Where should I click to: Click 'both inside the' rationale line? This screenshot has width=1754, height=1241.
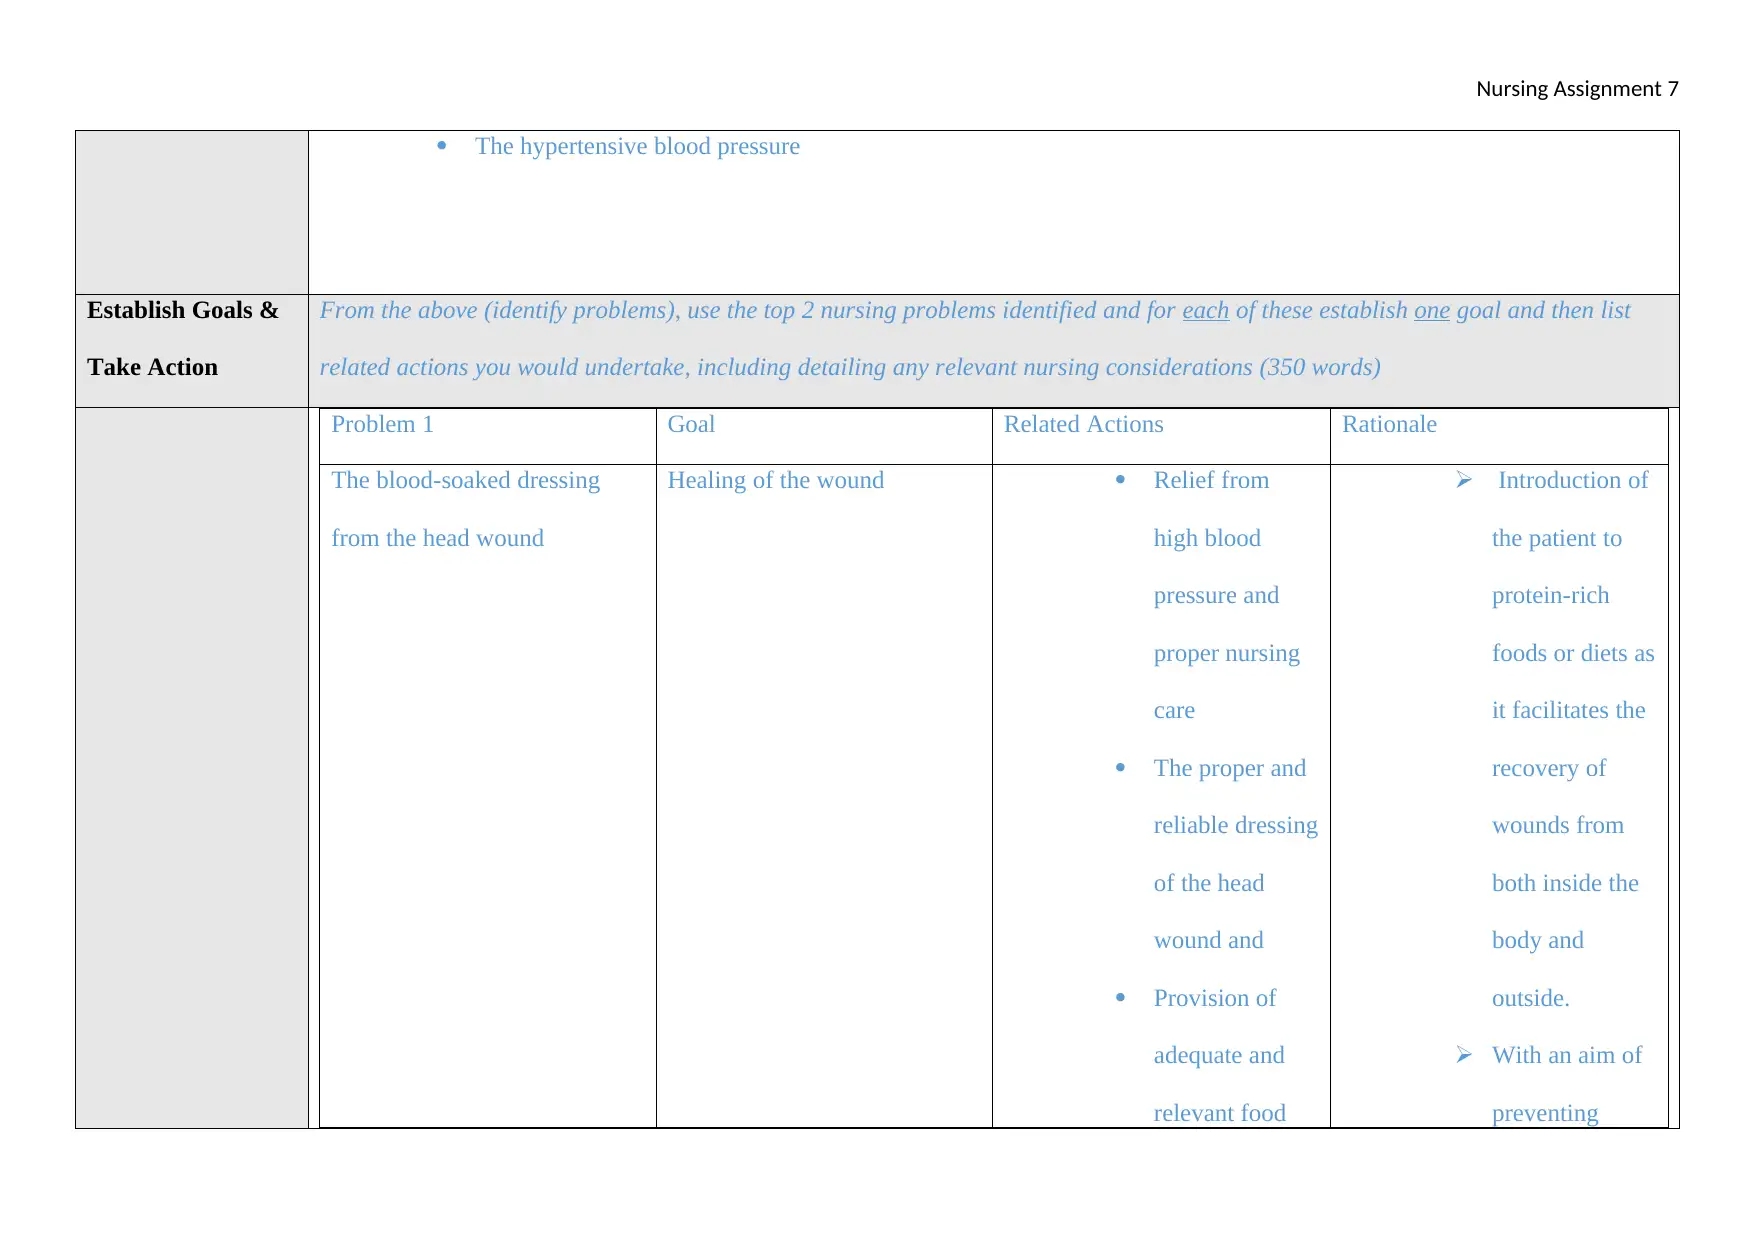coord(1565,883)
